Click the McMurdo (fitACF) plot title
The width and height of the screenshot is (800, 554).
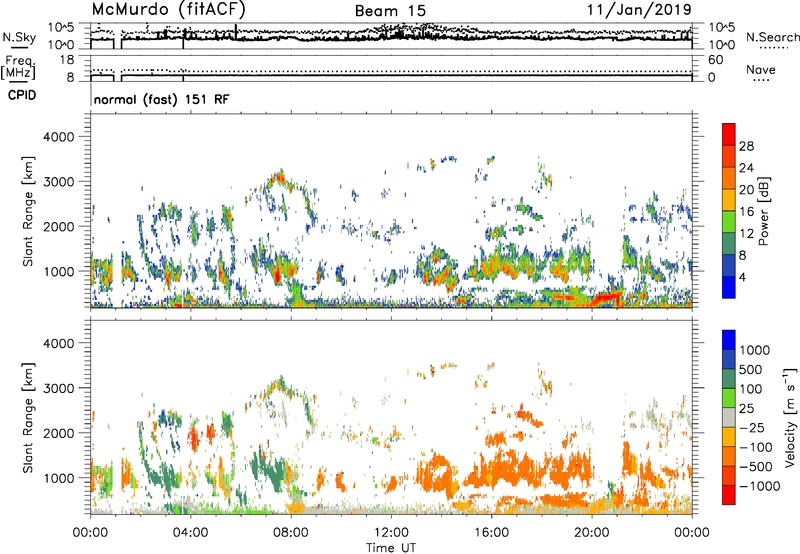168,10
